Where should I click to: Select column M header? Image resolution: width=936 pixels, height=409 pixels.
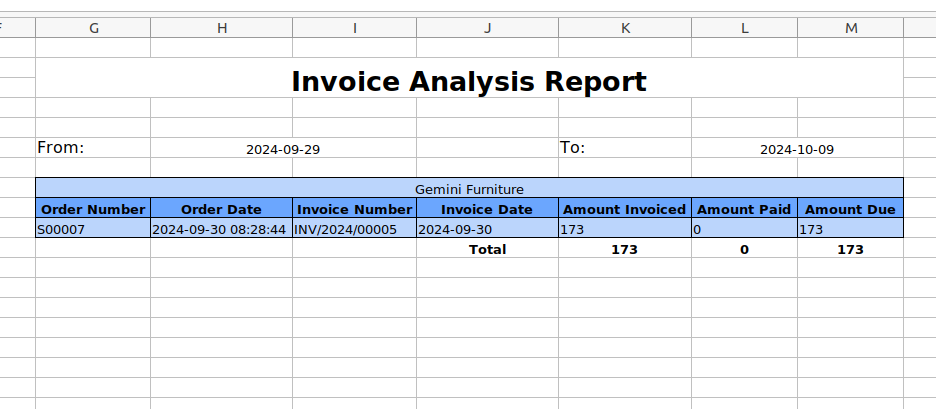point(851,28)
